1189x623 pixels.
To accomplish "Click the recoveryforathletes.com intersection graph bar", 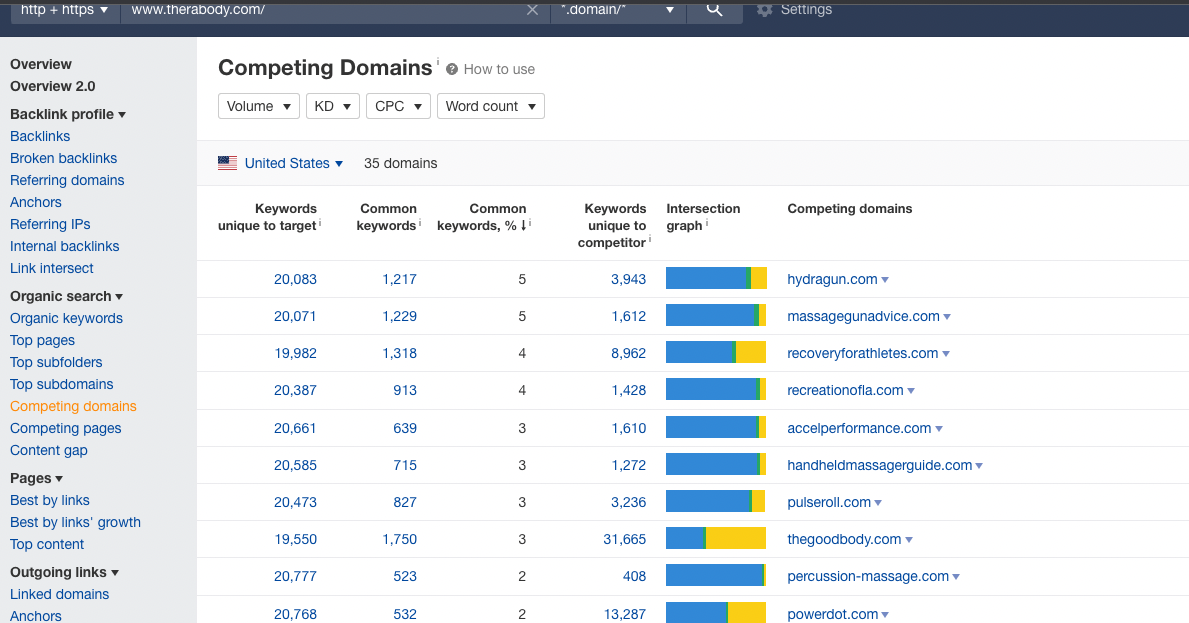I will click(x=716, y=352).
